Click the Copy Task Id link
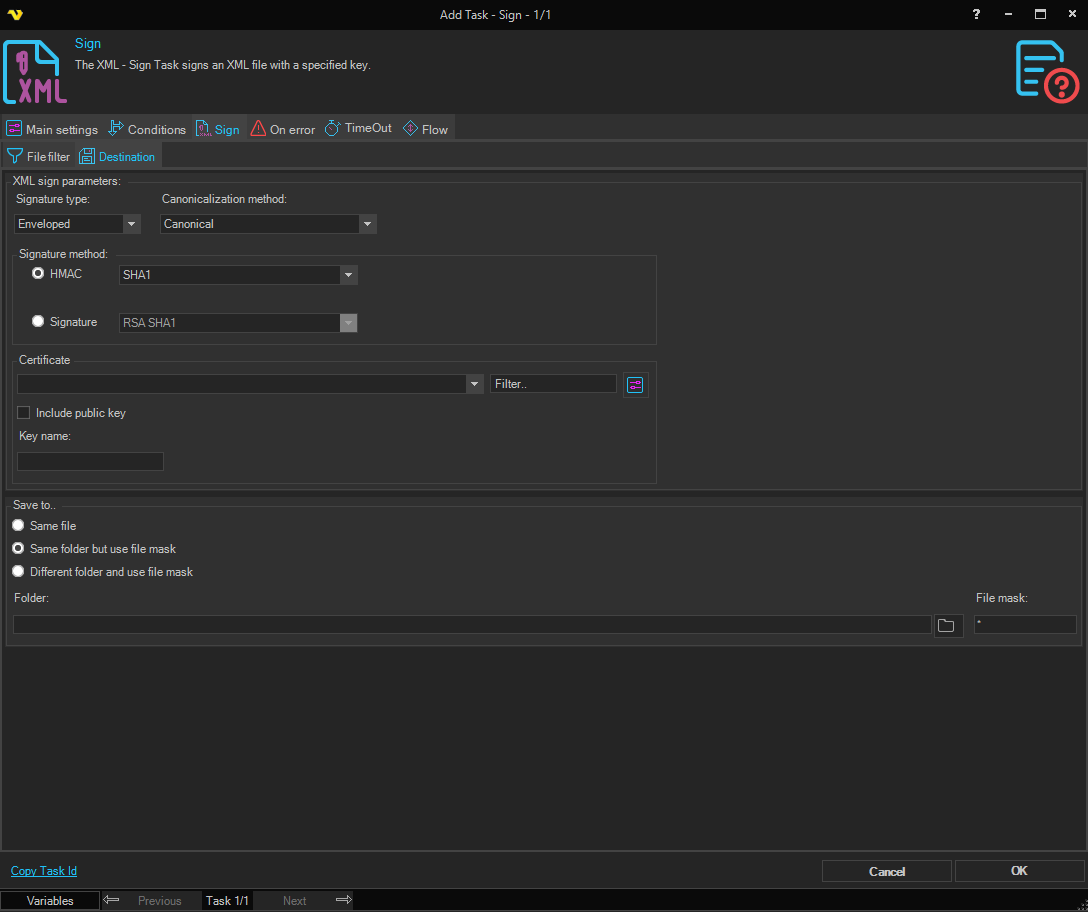 pyautogui.click(x=44, y=871)
